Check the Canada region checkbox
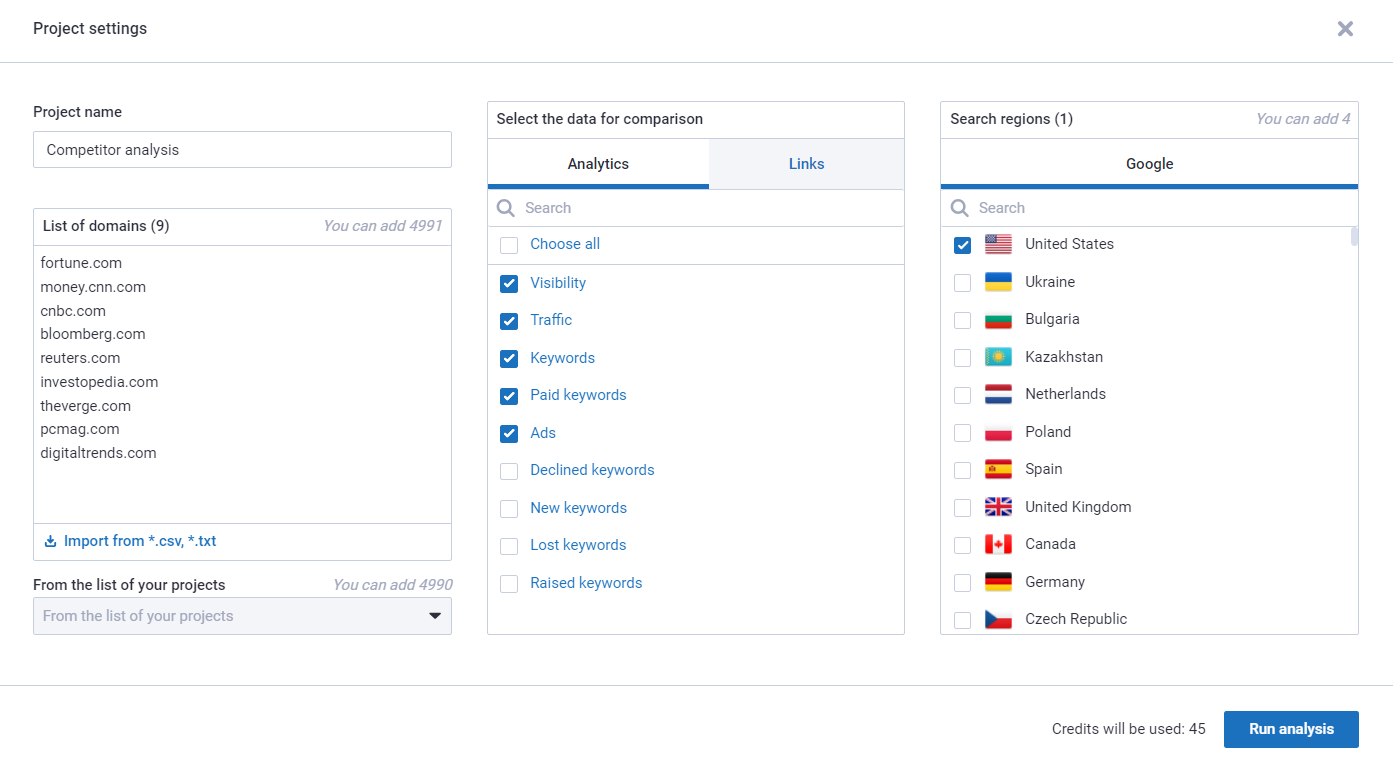 pyautogui.click(x=962, y=545)
